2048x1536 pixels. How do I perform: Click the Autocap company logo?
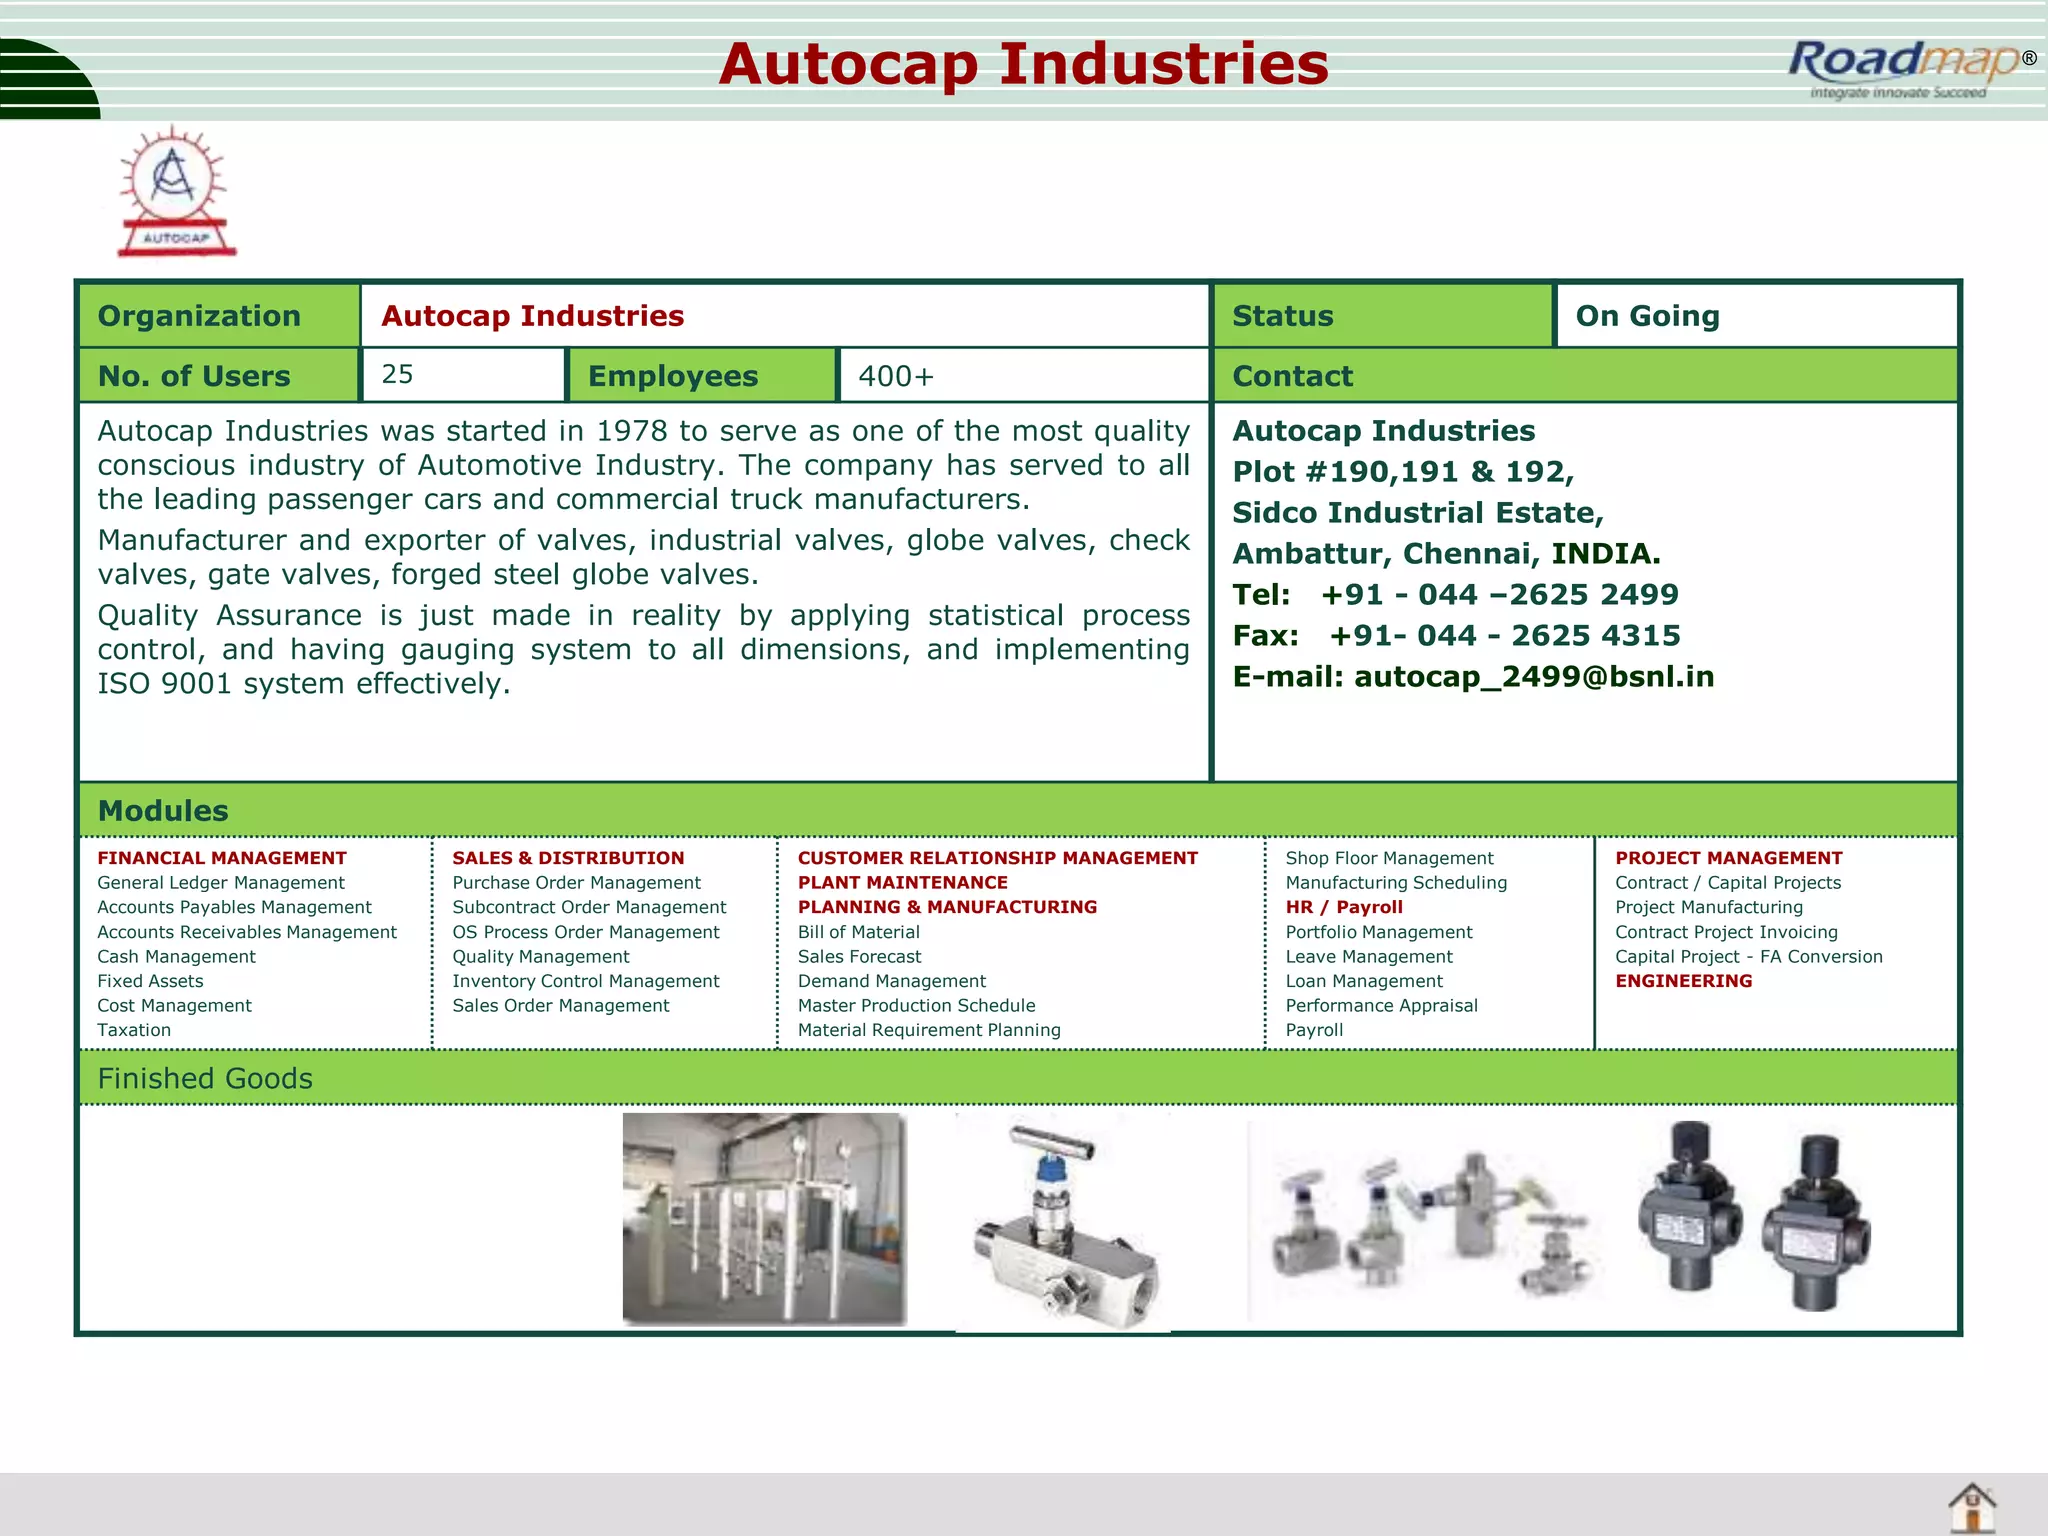tap(176, 192)
